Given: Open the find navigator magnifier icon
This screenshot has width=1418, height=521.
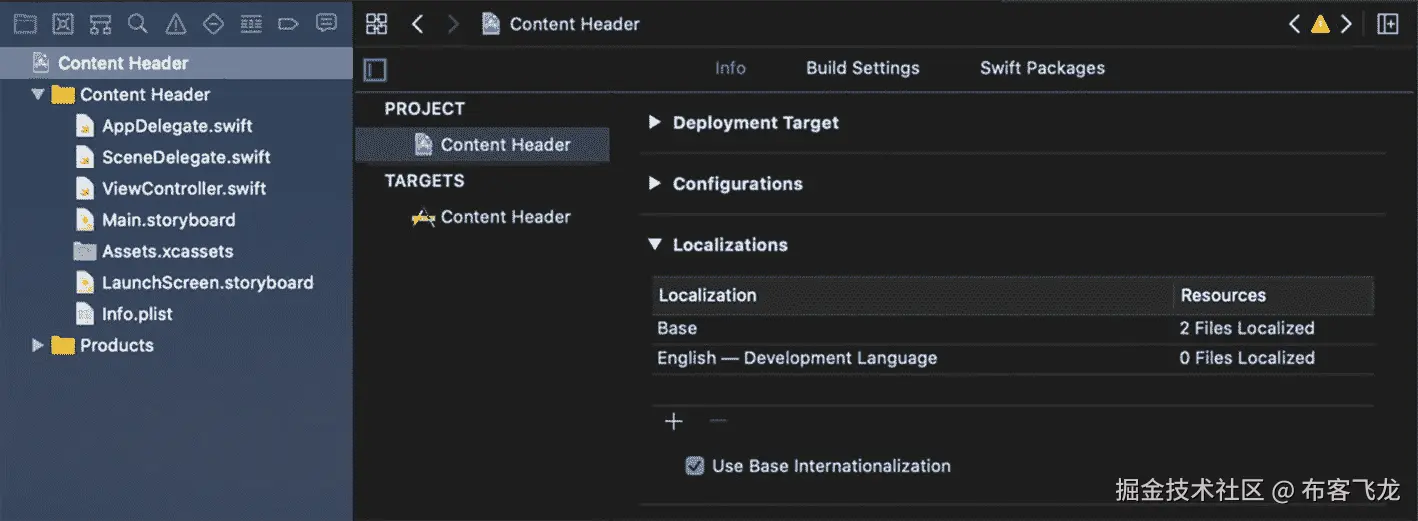Looking at the screenshot, I should (138, 24).
